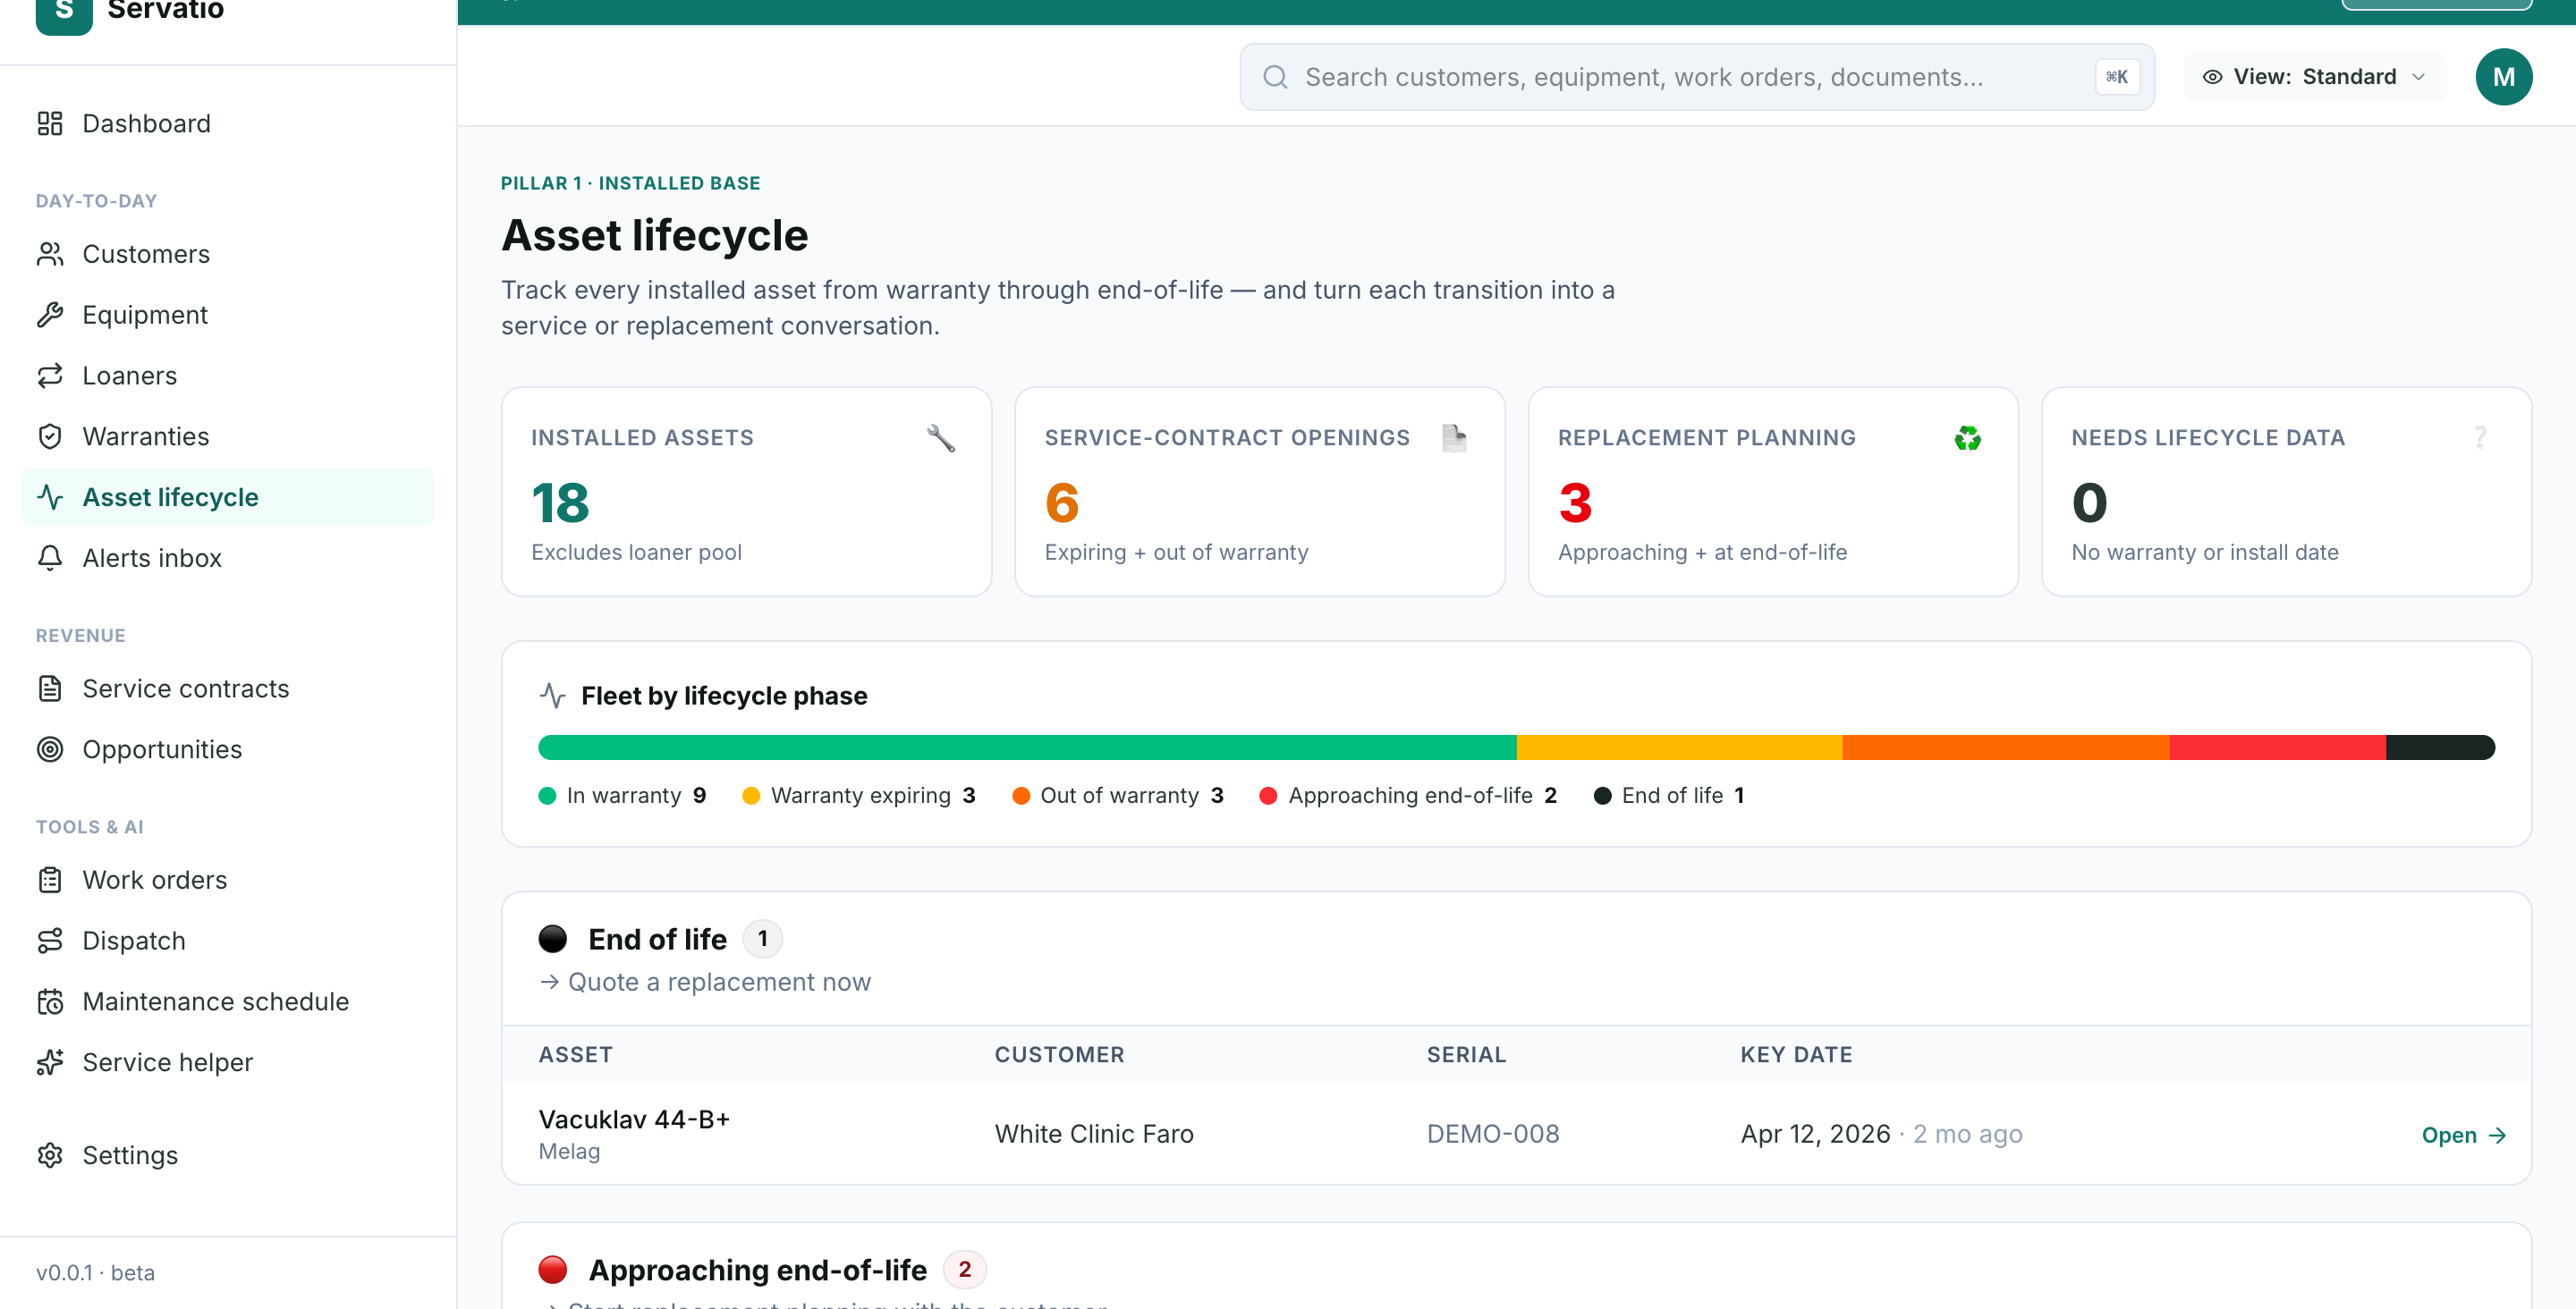Click the ASSET column header
Screen dimensions: 2576x1309
click(576, 1055)
